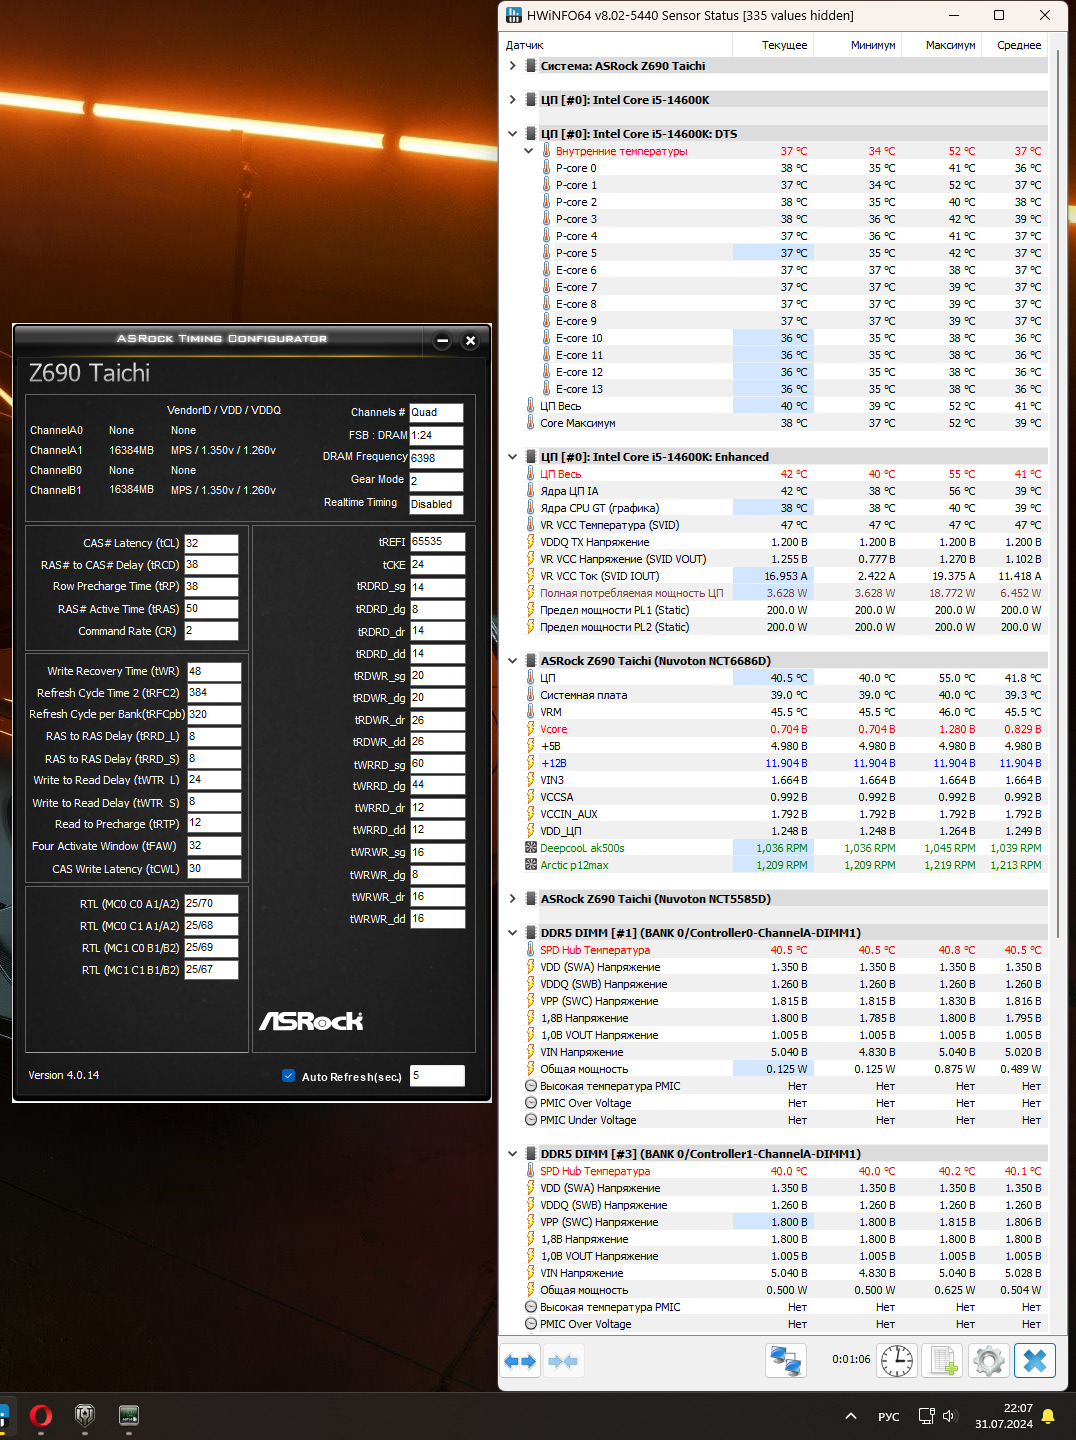Collapse the DDR5 DIMM [#1] group

[x=513, y=933]
